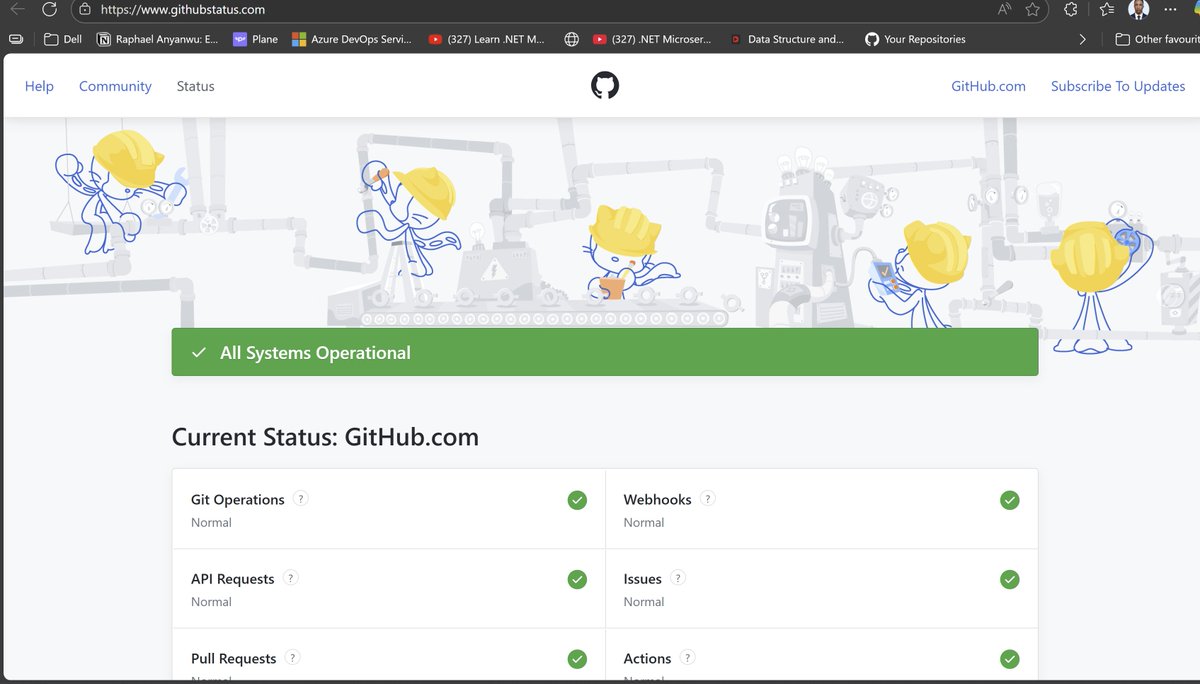Click the favorite star icon in address bar
Screen dimensions: 1200x684
coord(1032,10)
